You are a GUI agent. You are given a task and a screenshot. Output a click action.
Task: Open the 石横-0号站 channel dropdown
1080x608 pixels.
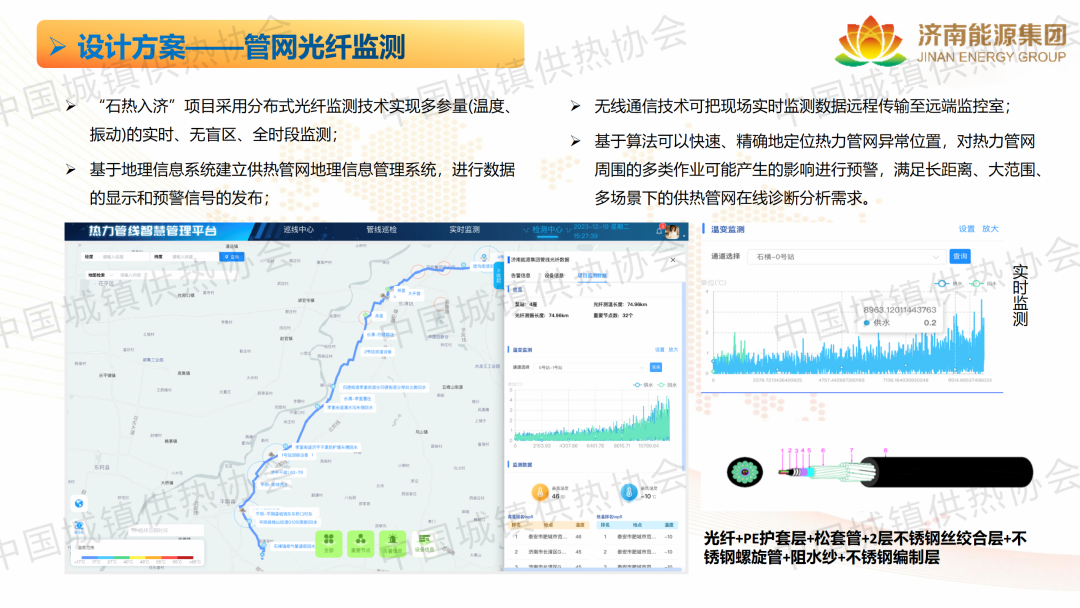click(845, 256)
